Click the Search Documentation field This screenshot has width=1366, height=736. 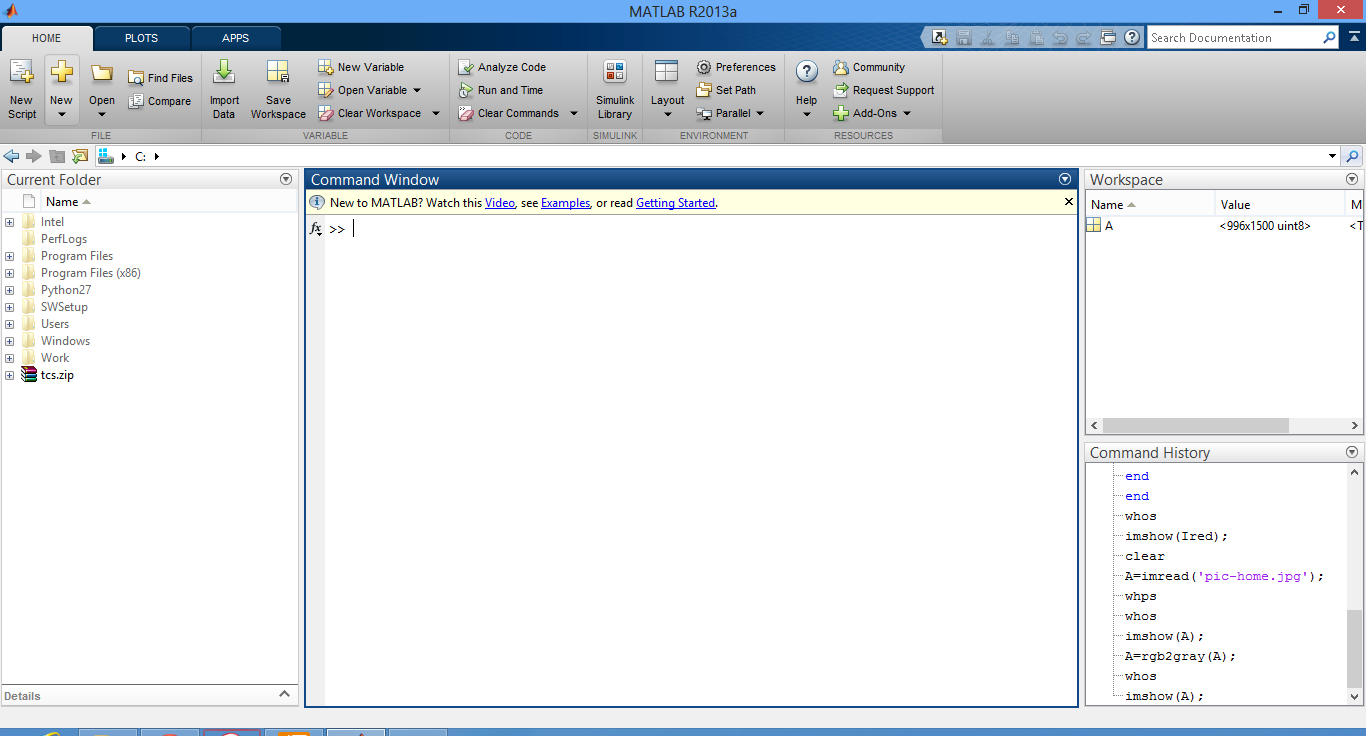tap(1233, 38)
